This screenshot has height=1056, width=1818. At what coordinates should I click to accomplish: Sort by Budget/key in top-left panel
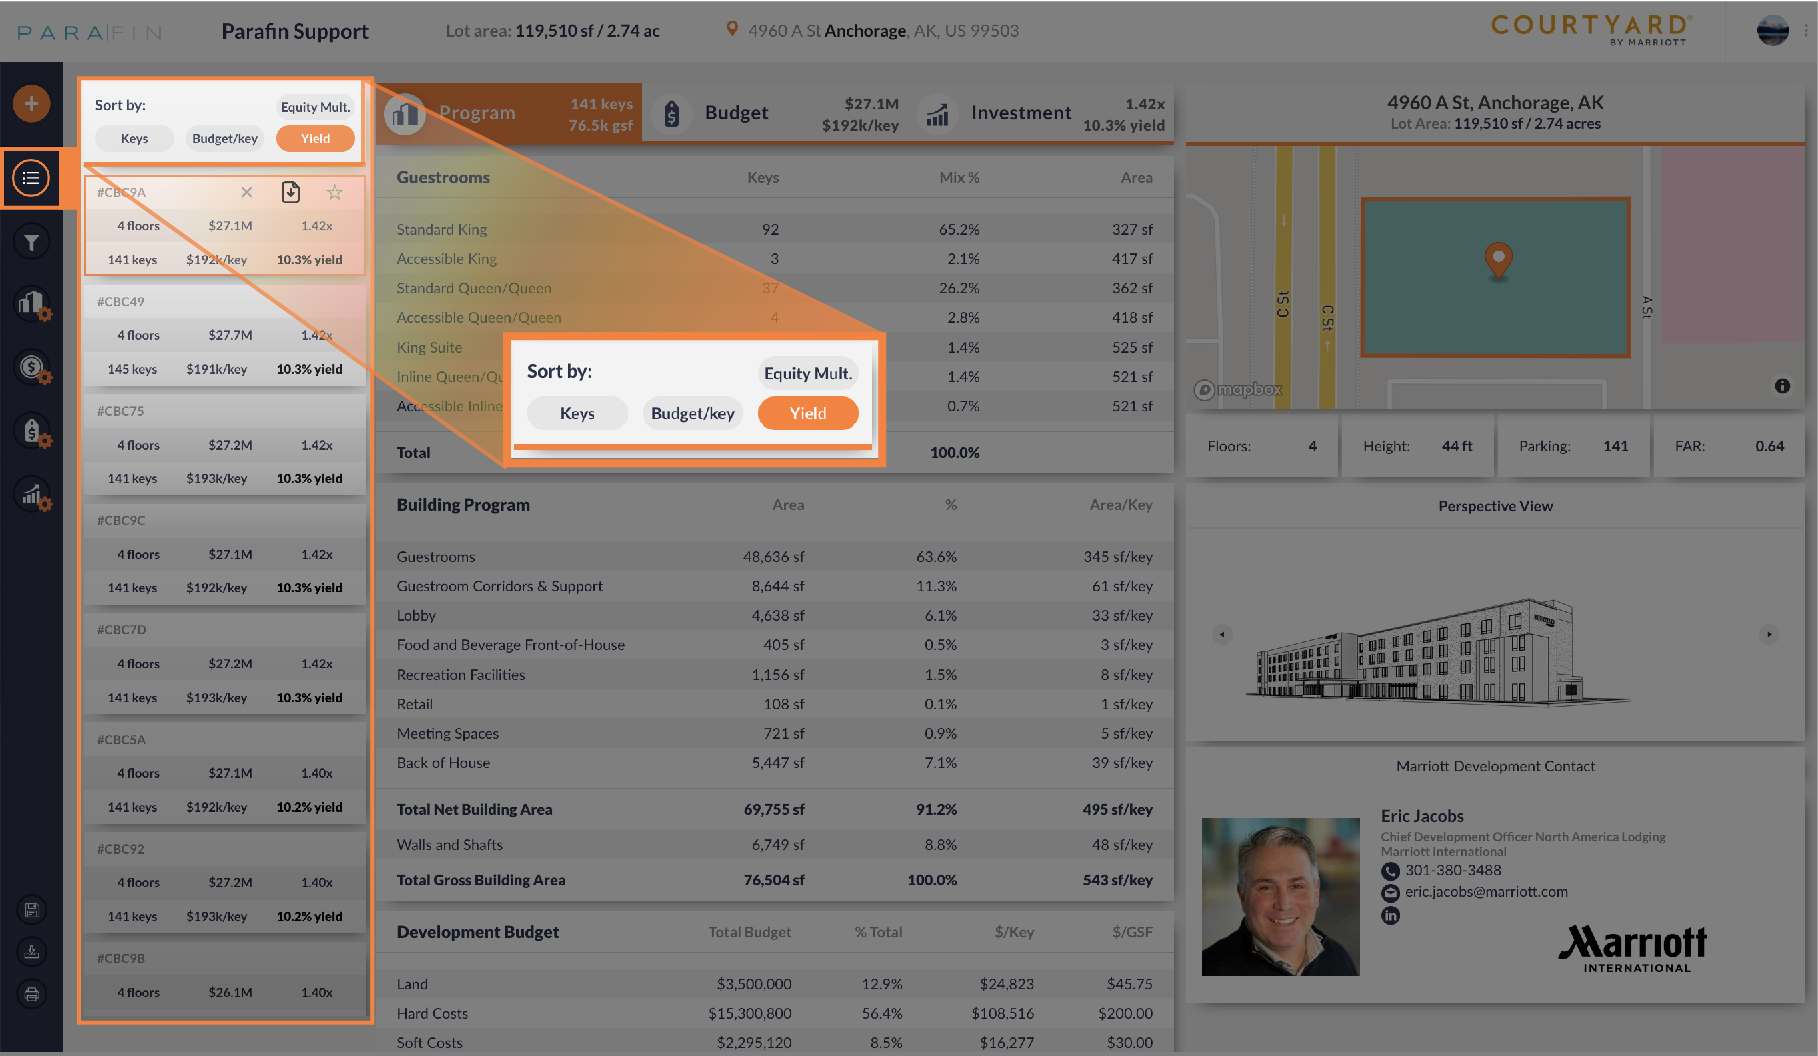[x=225, y=139]
